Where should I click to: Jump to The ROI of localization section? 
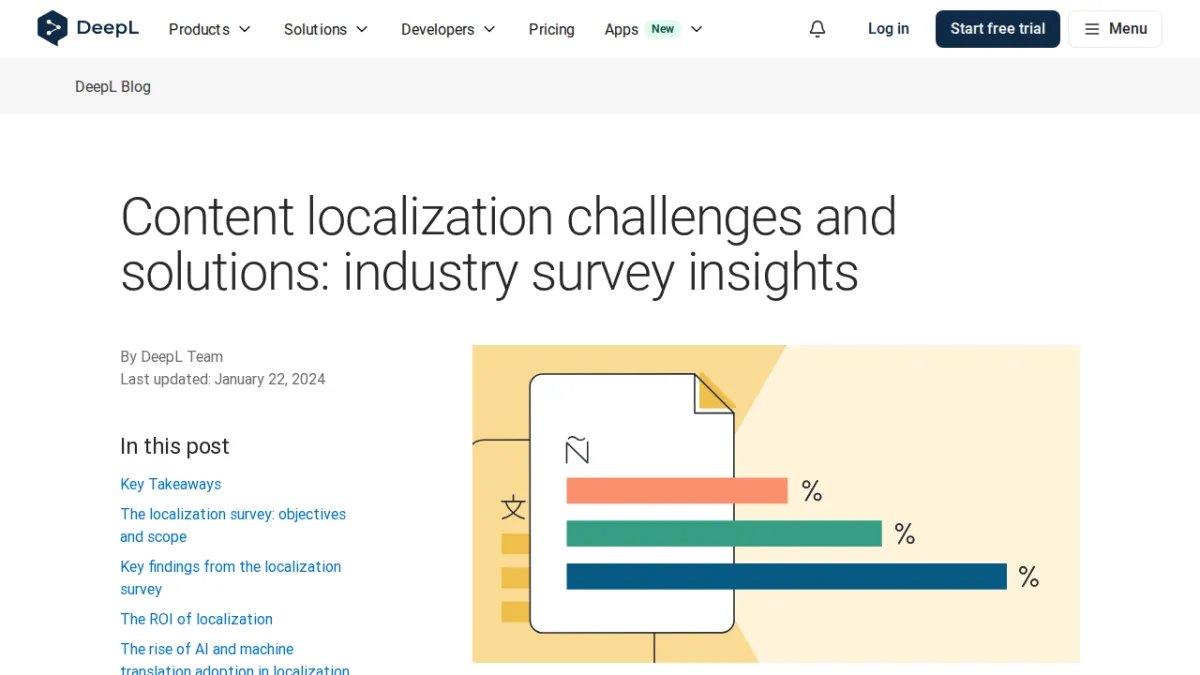click(197, 619)
